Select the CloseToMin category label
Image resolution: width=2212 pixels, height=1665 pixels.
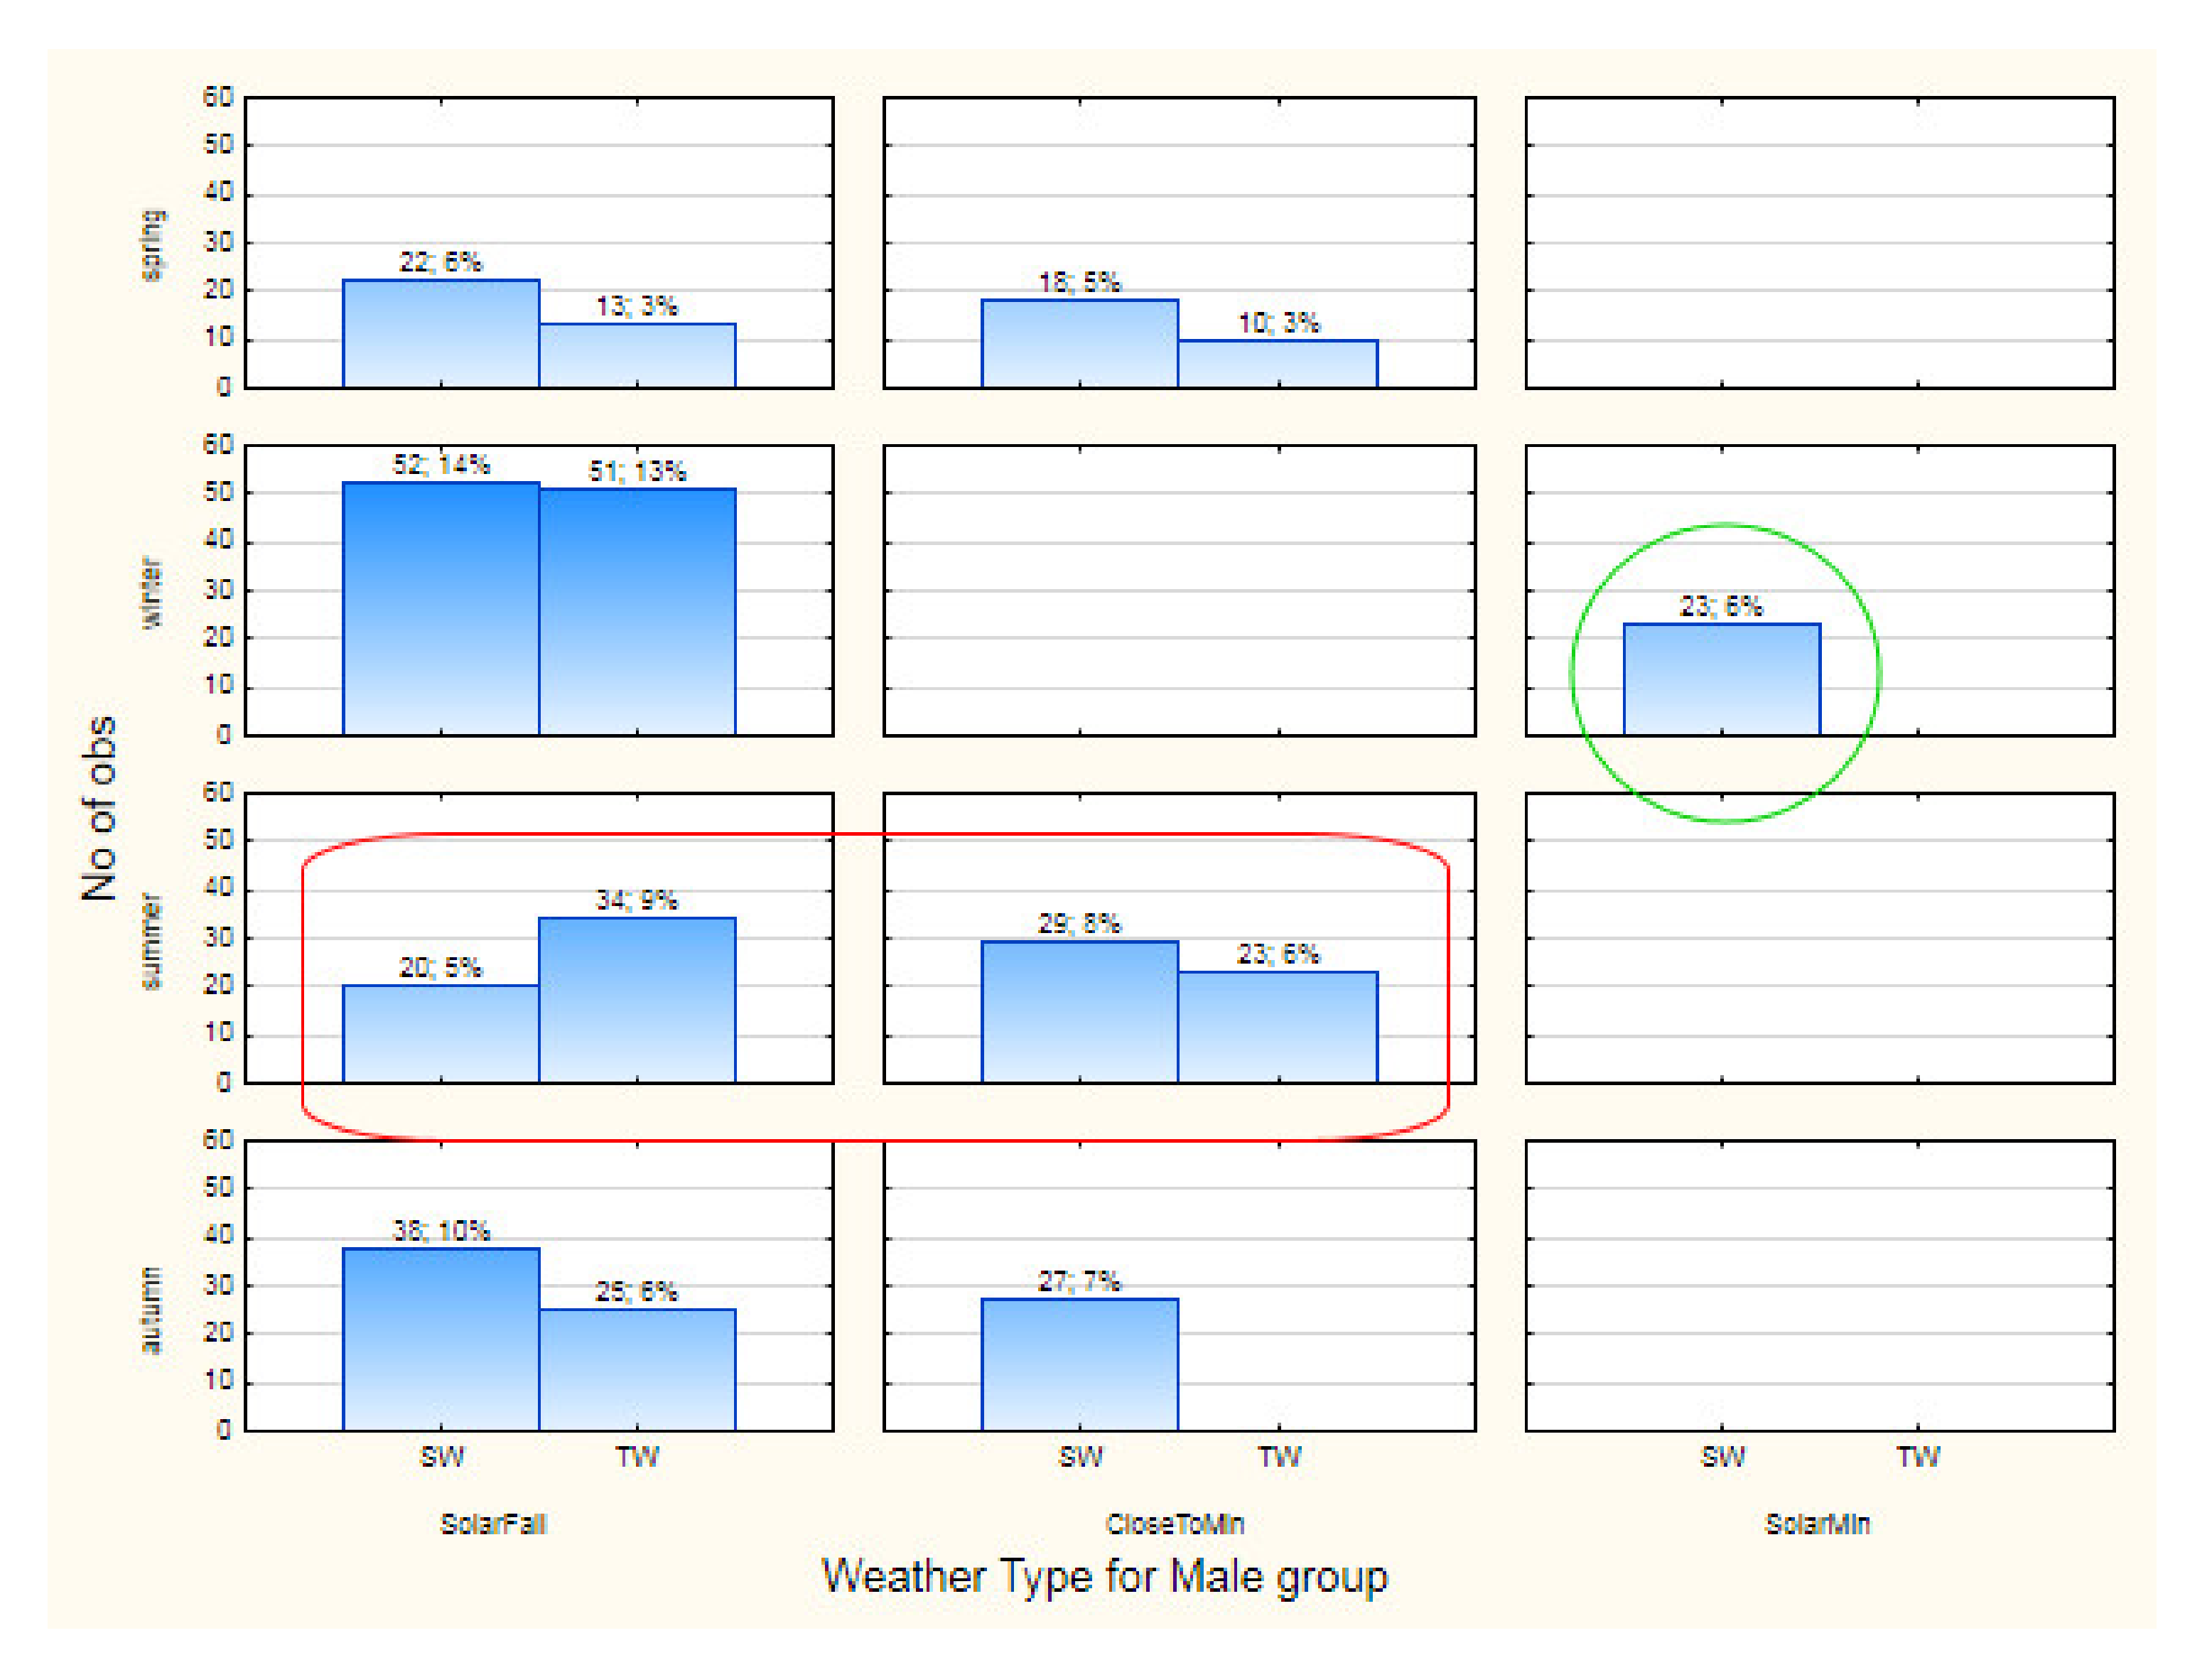tap(1175, 1524)
